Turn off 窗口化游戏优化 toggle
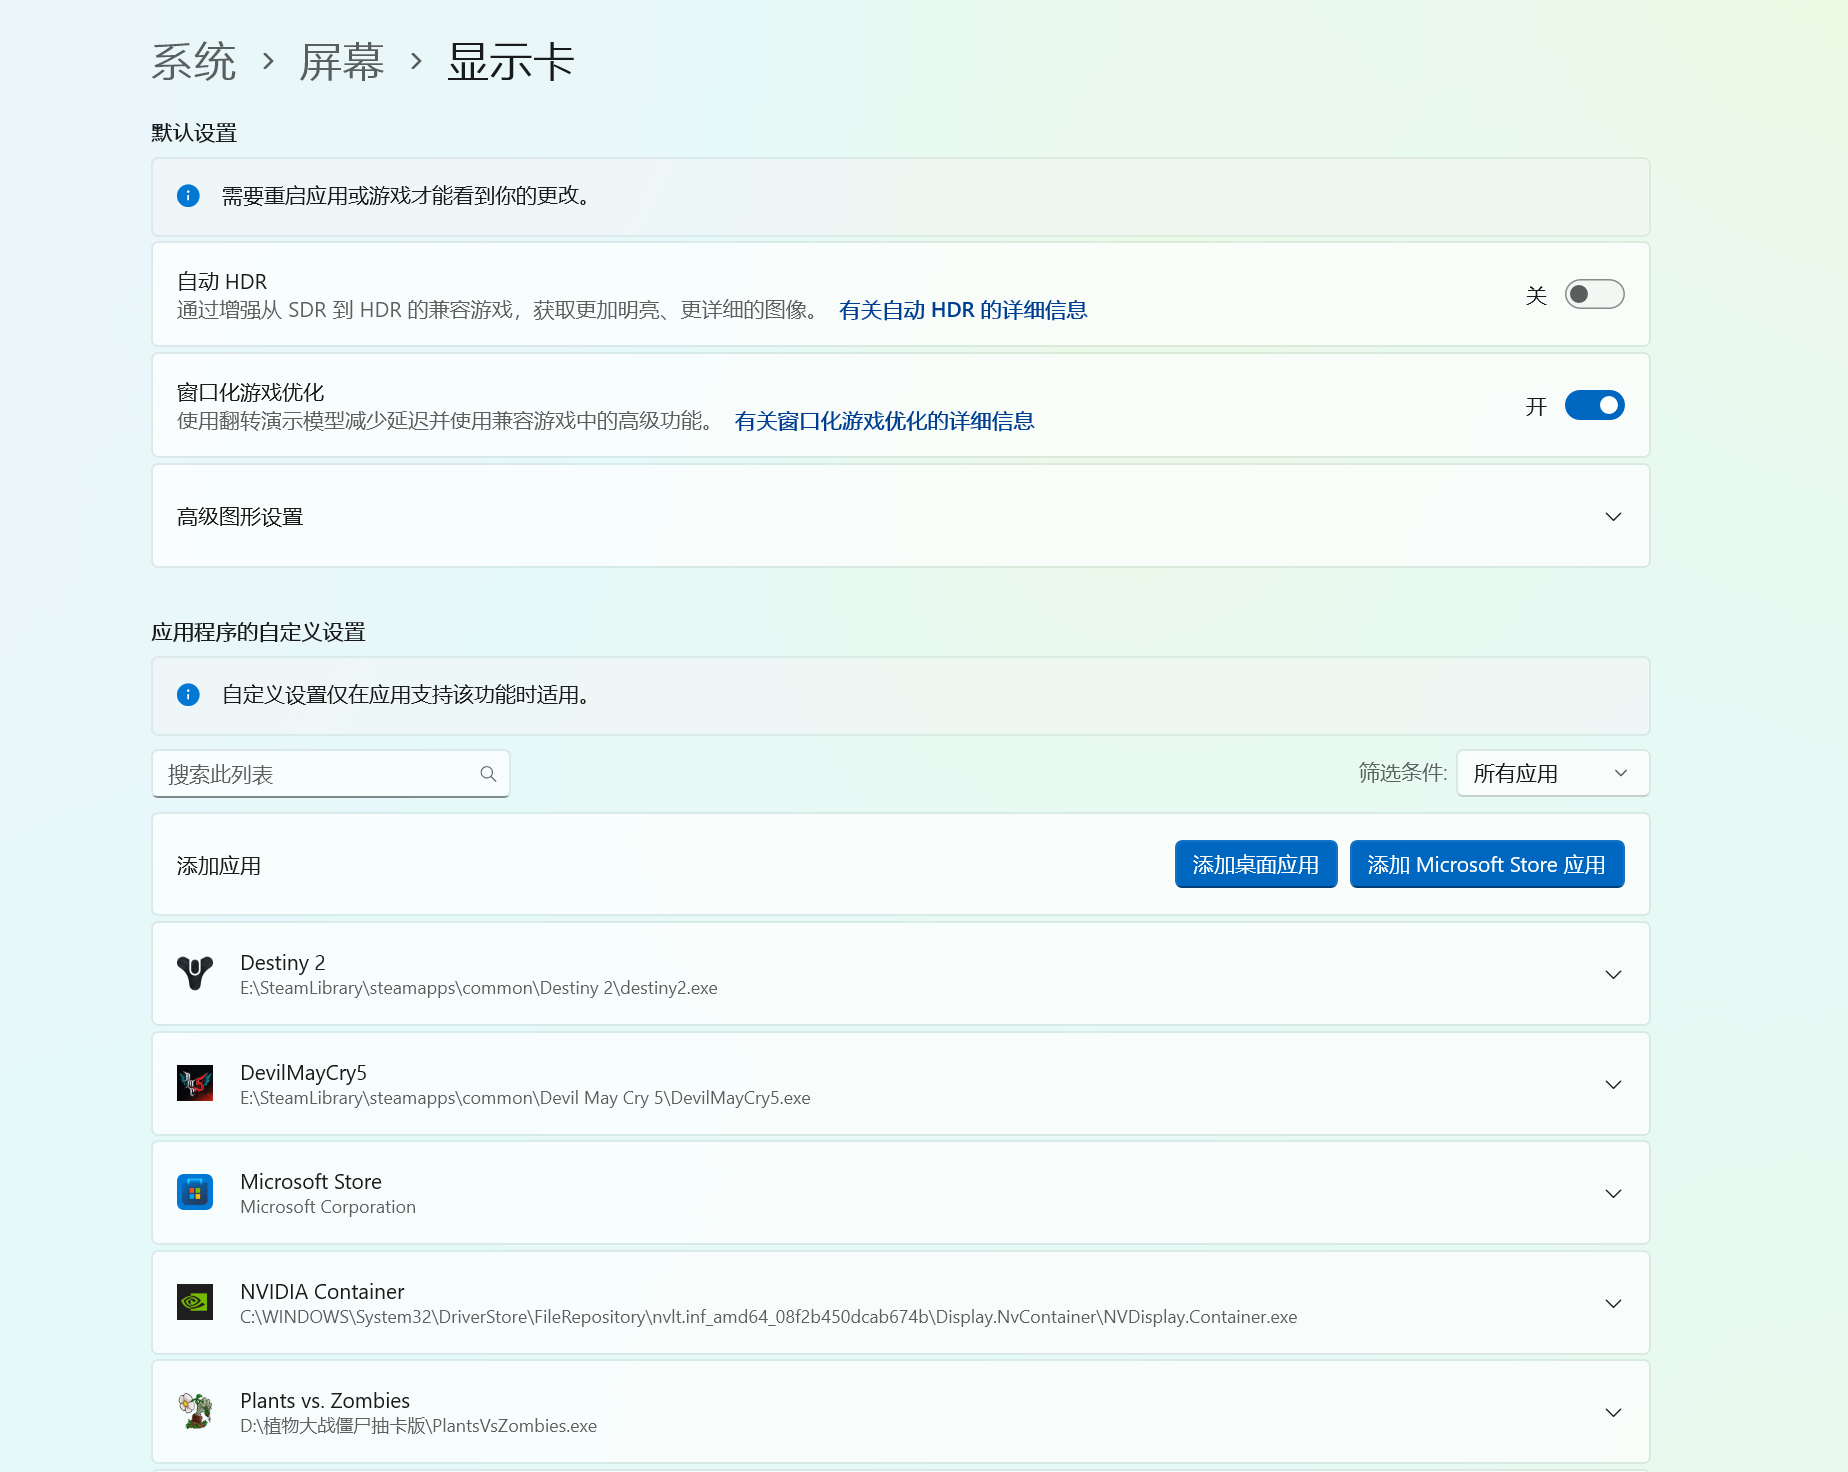 coord(1594,405)
